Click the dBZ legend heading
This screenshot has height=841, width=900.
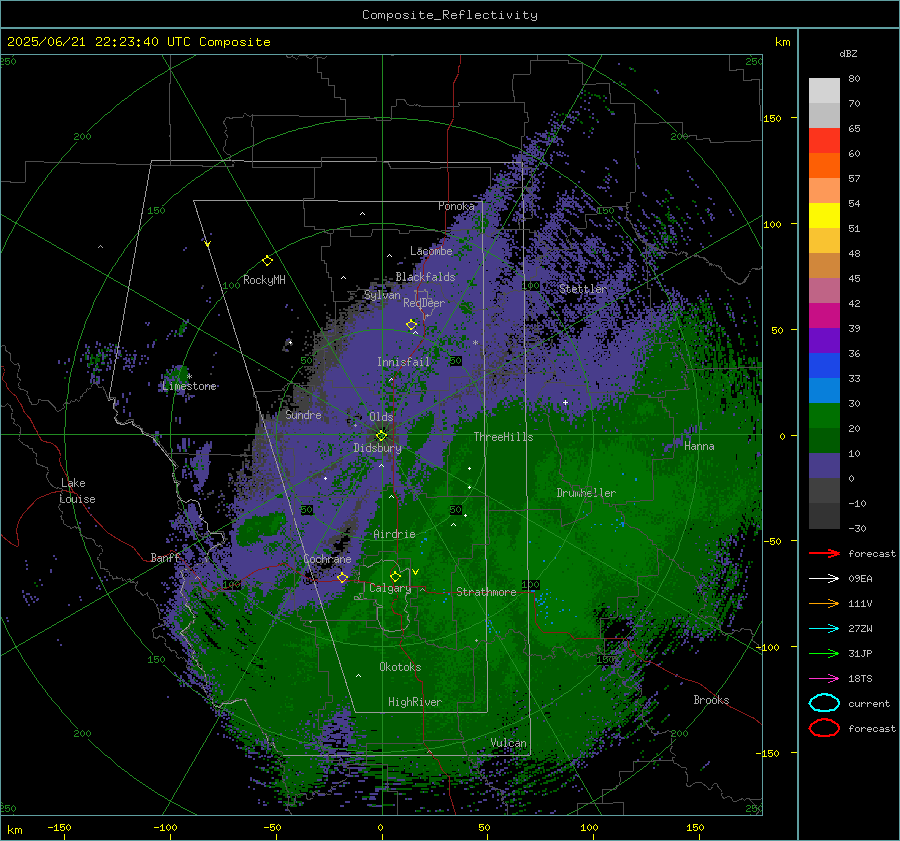[848, 53]
